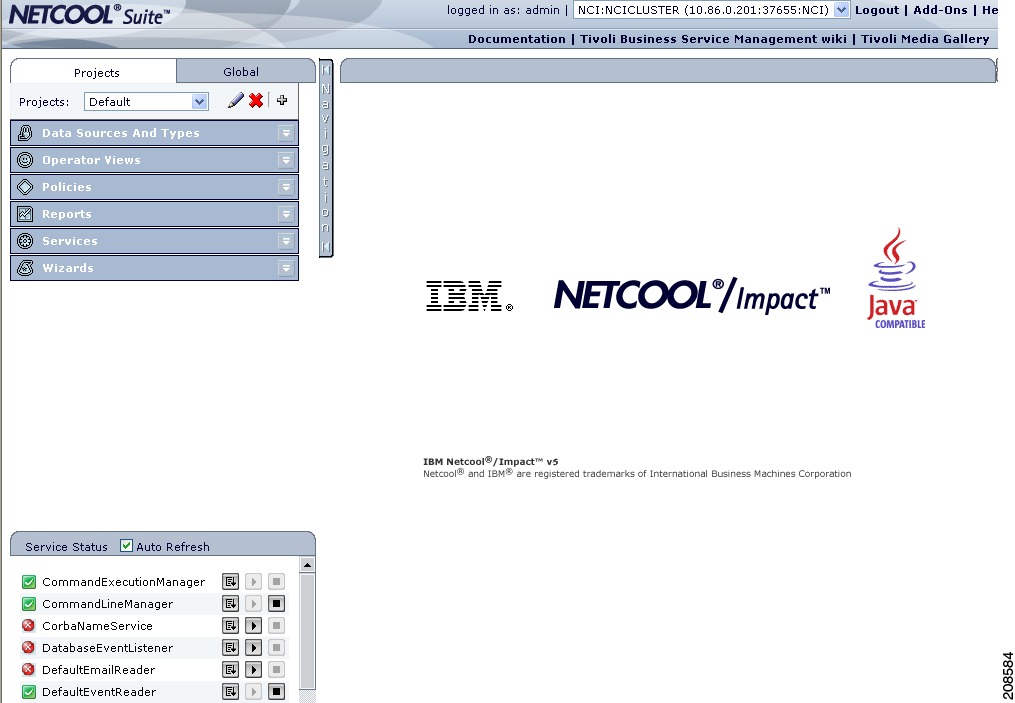The image size is (1015, 703).
Task: Click the pencil icon to edit project
Action: [x=236, y=100]
